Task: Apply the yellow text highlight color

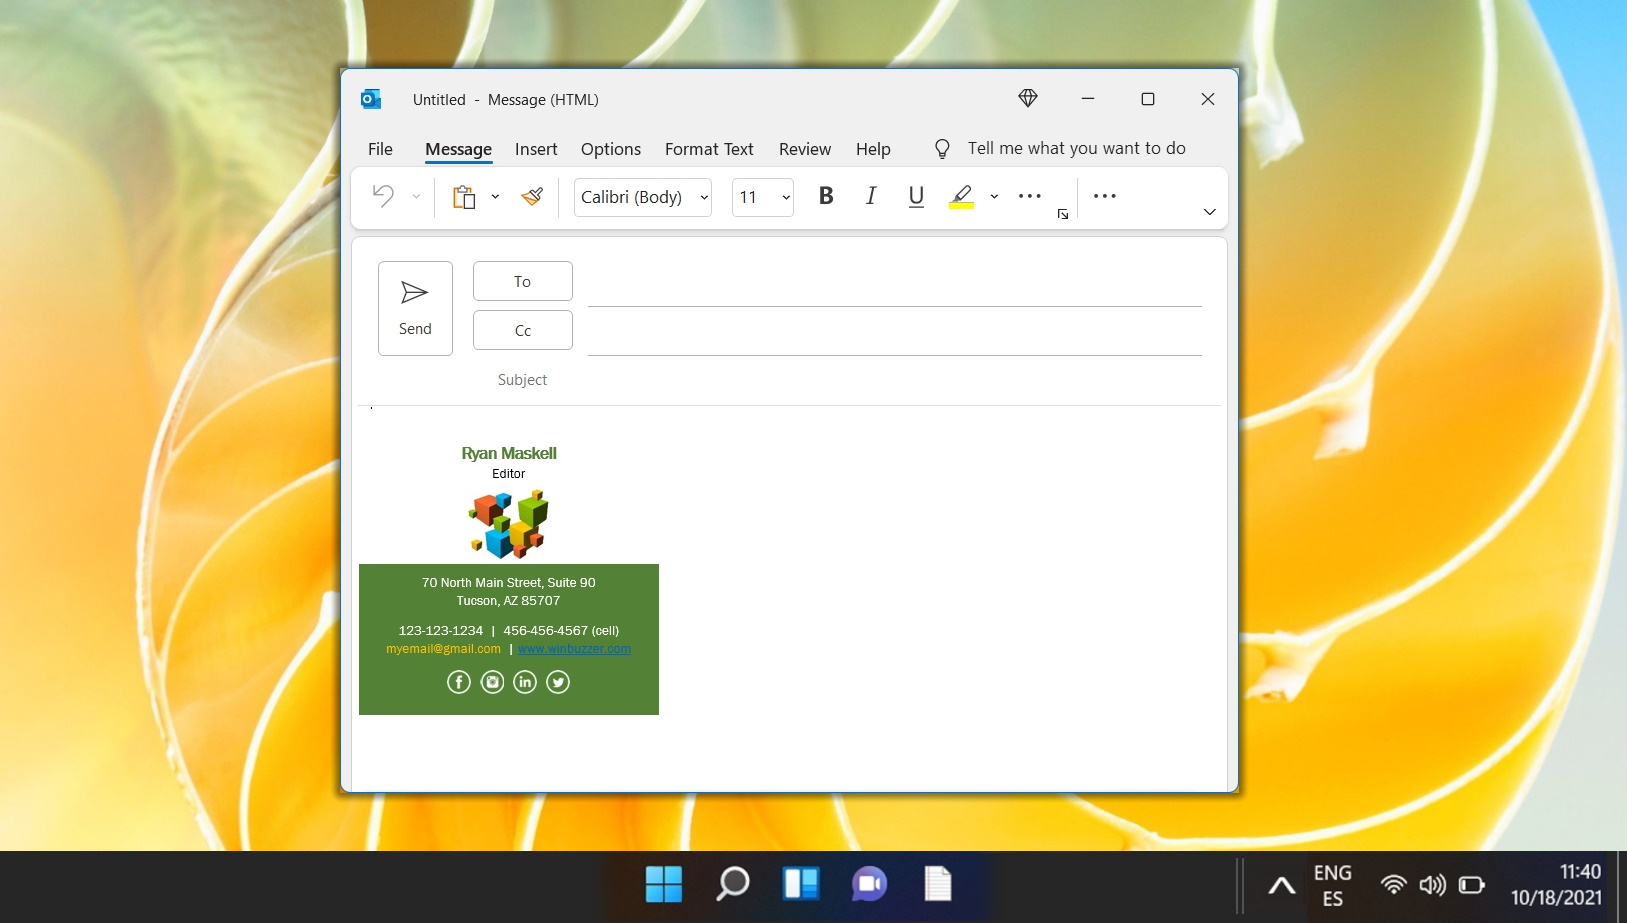Action: click(x=961, y=196)
